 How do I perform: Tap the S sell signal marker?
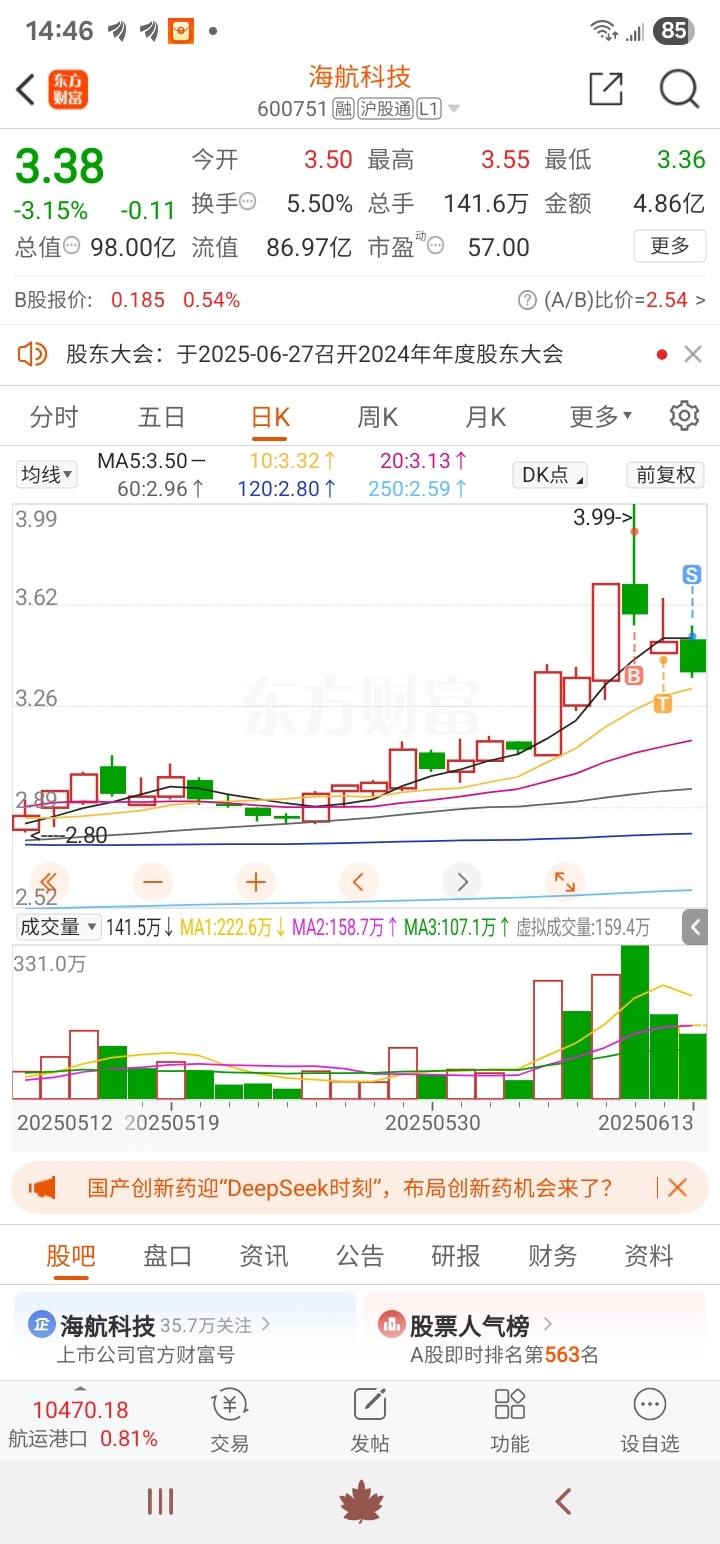click(692, 574)
